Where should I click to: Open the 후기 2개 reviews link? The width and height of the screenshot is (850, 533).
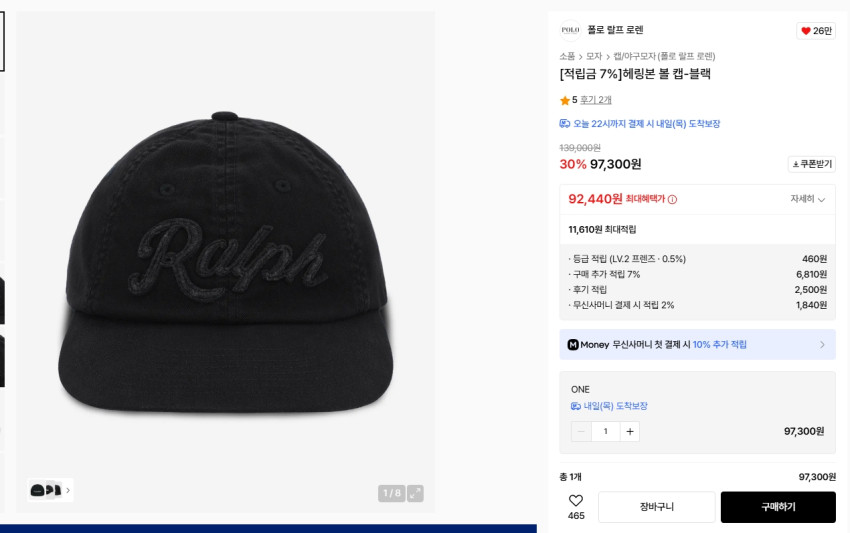coord(596,100)
